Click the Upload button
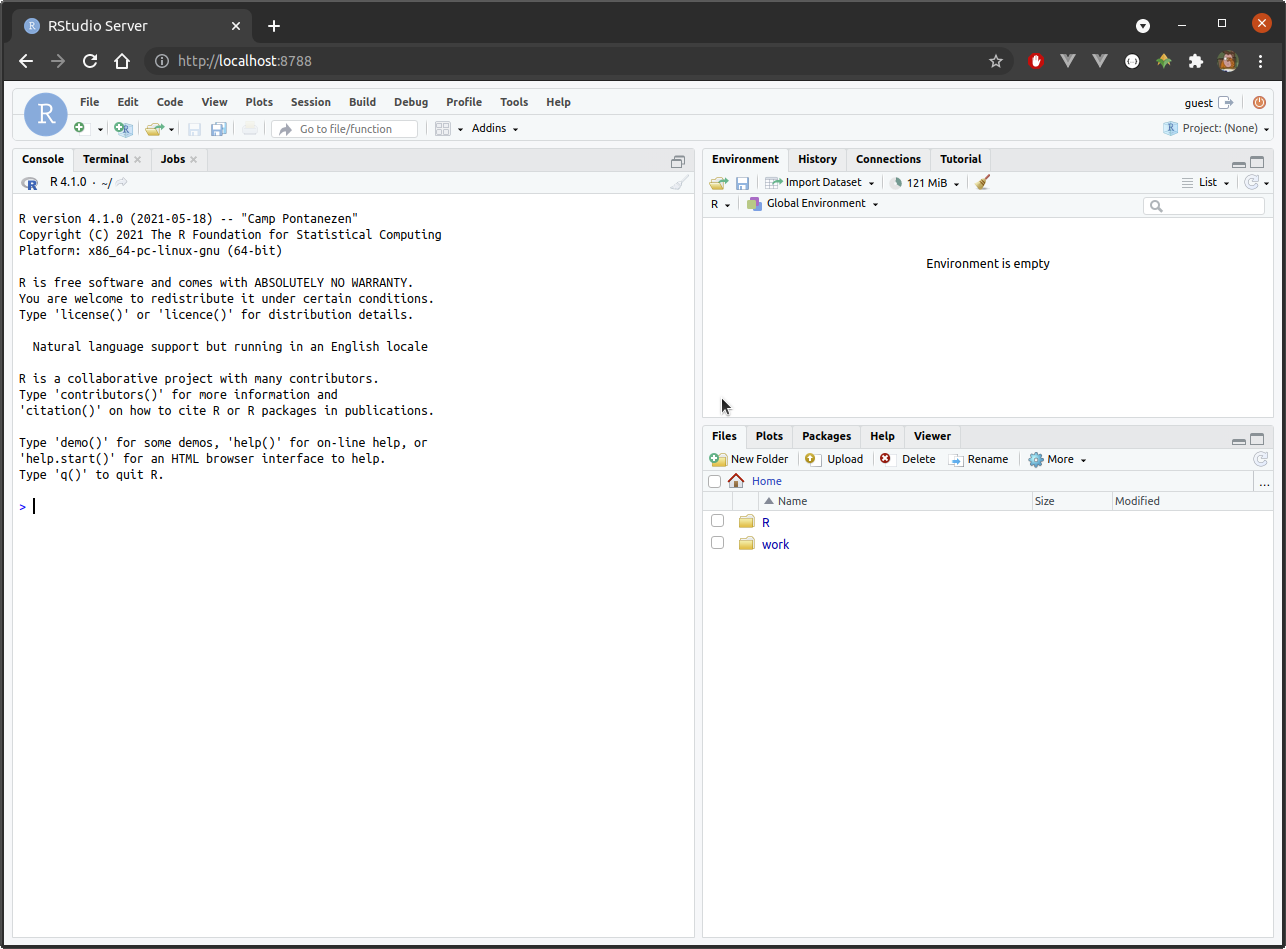 coord(834,459)
